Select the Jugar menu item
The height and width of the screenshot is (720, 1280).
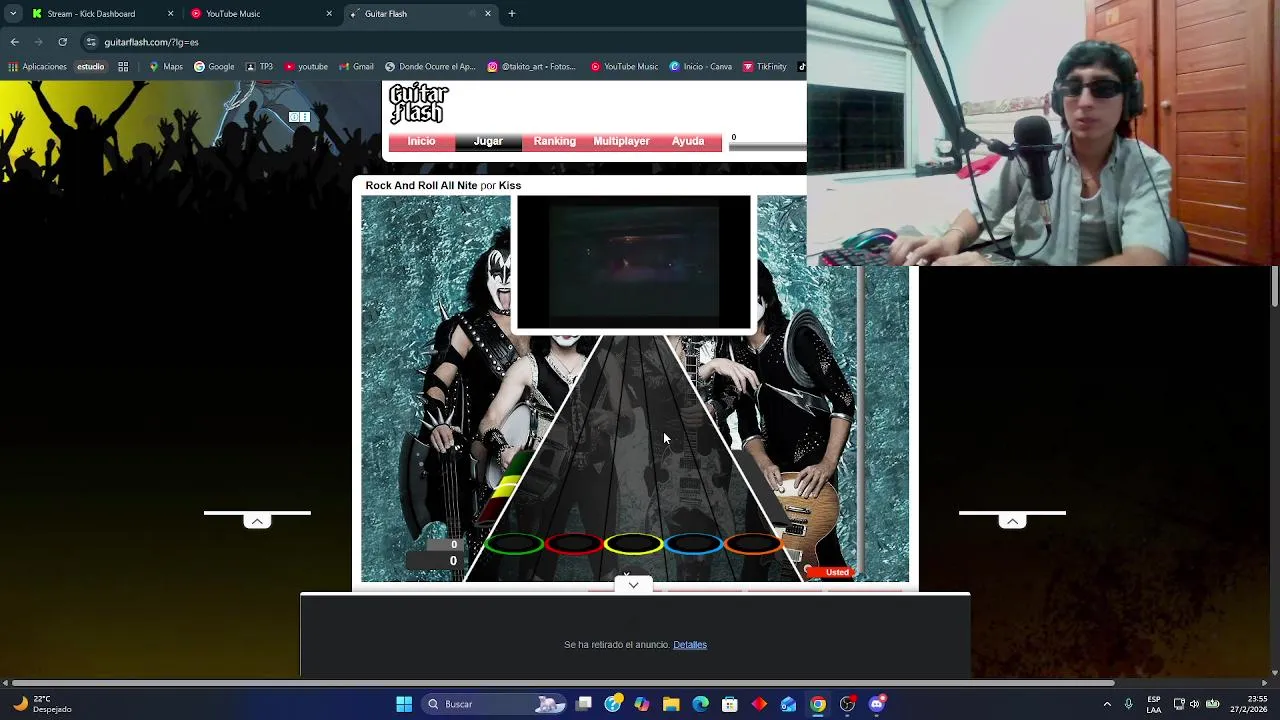click(488, 141)
